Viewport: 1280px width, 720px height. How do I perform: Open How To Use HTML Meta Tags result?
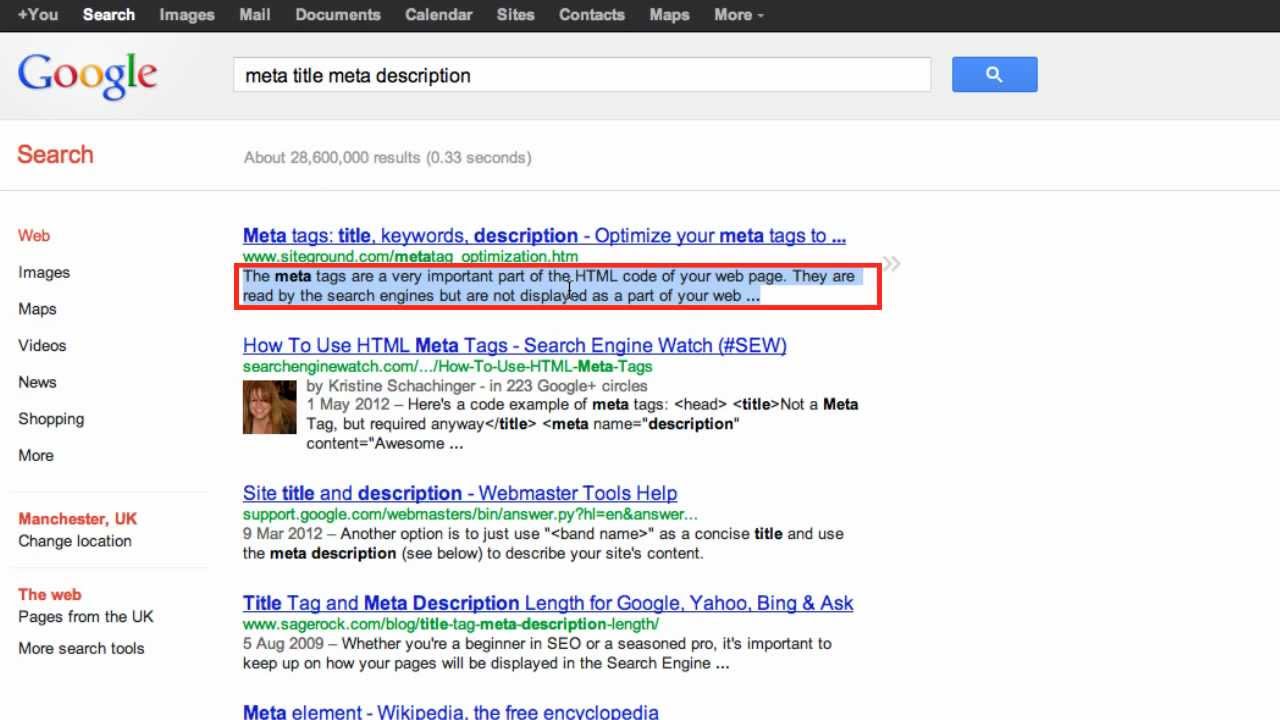tap(514, 345)
